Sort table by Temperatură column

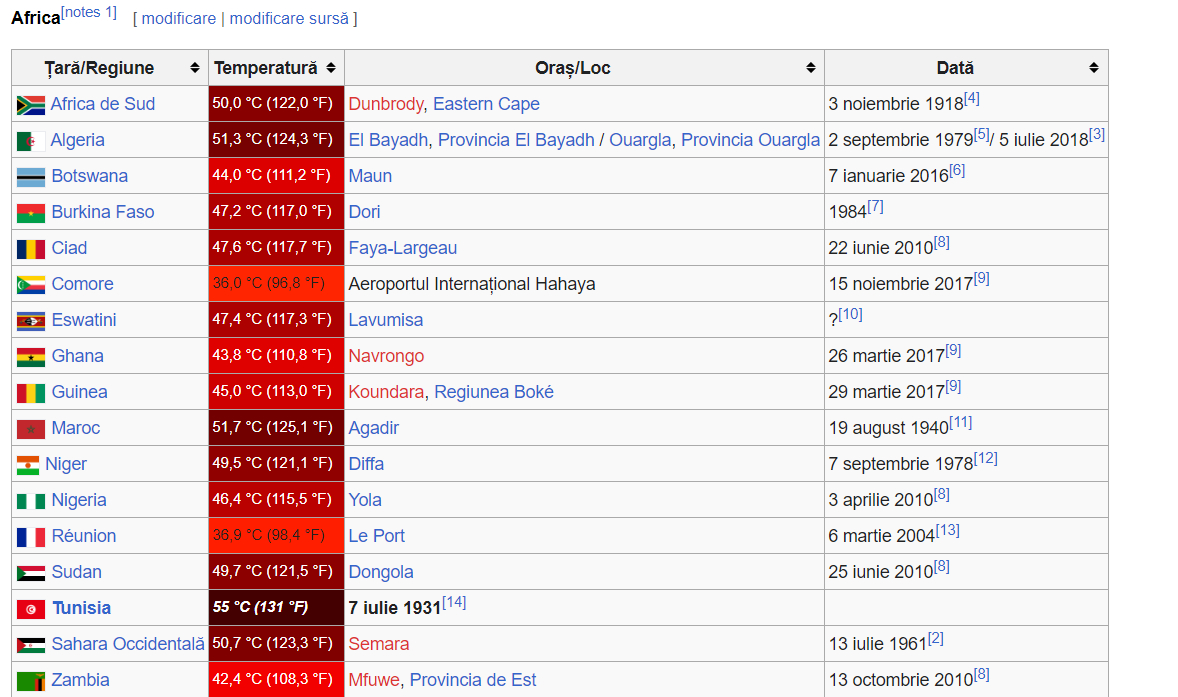pyautogui.click(x=331, y=68)
